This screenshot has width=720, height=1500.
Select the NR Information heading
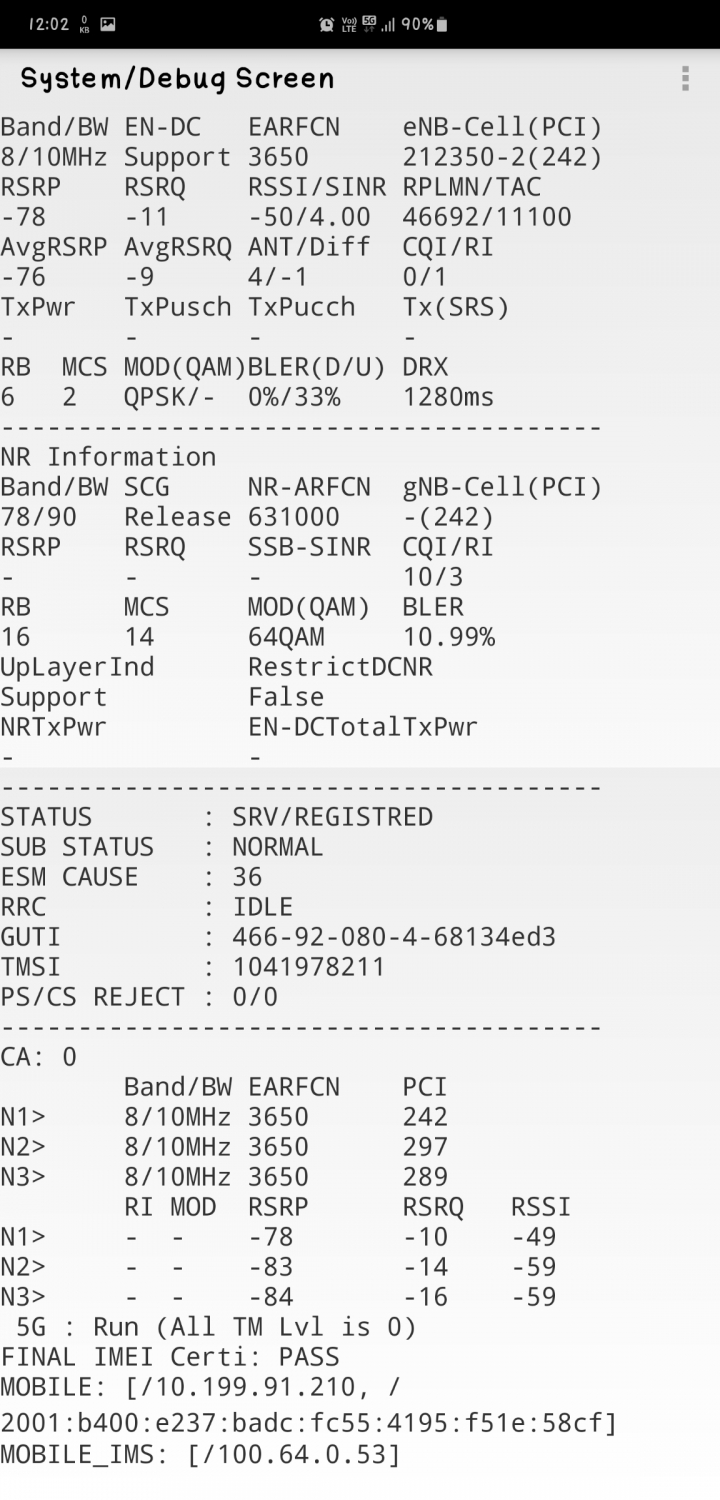pyautogui.click(x=108, y=457)
